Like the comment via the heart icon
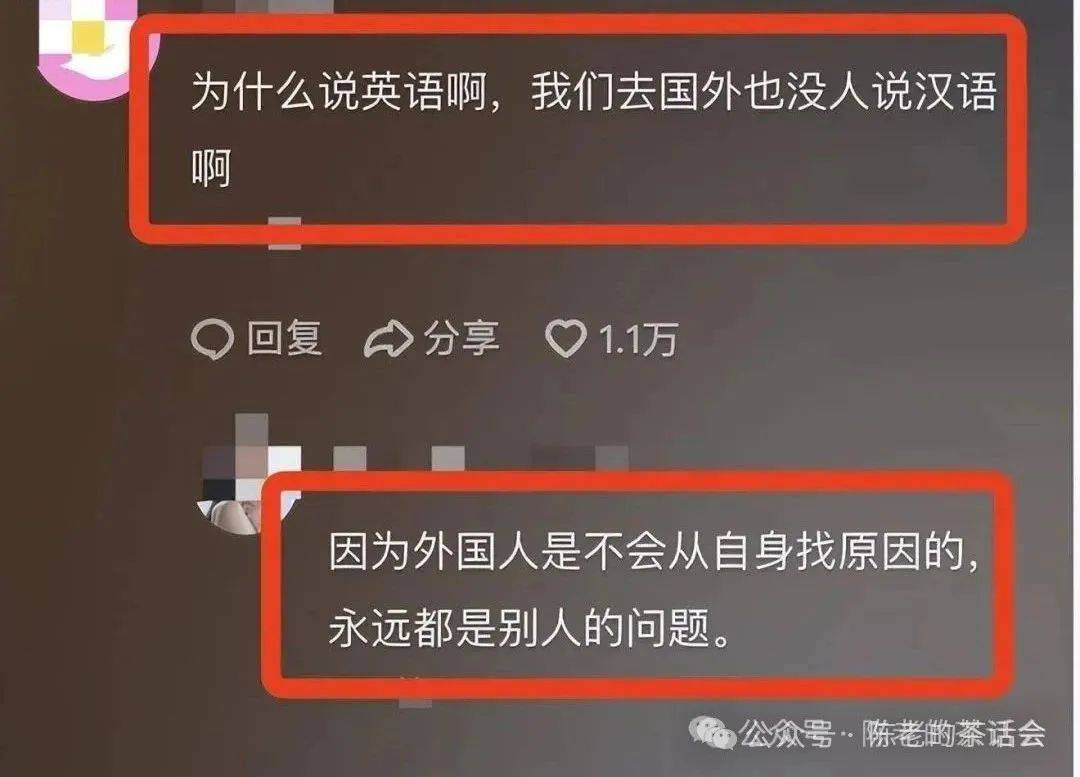 pos(565,338)
